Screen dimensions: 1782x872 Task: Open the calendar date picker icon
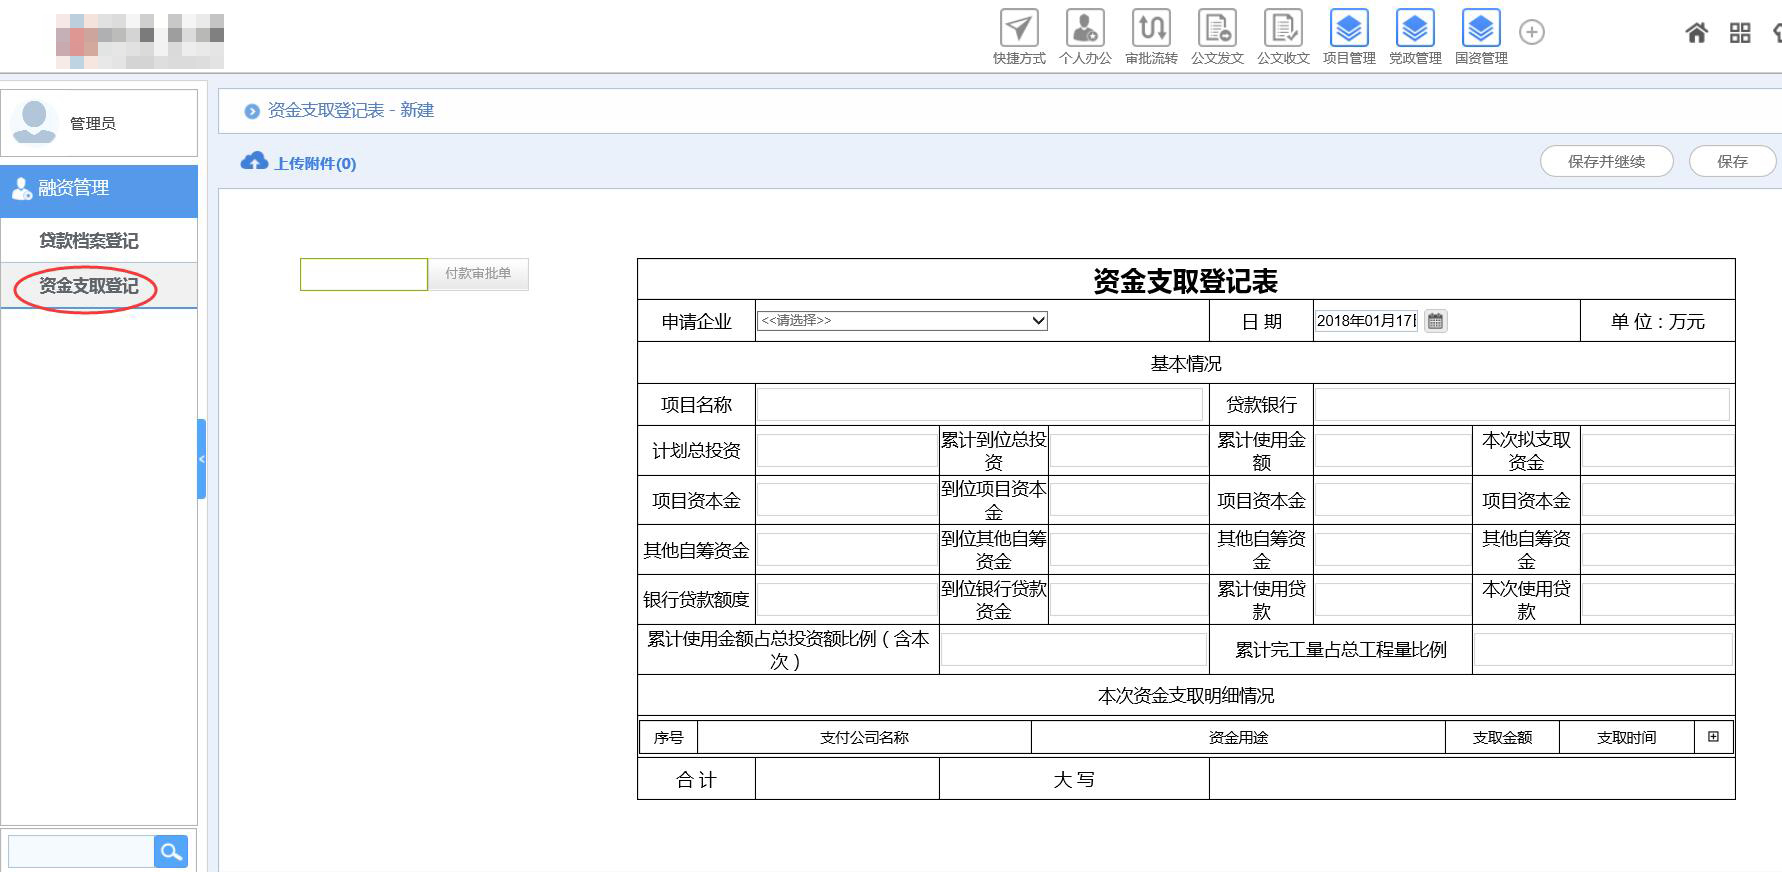pyautogui.click(x=1435, y=321)
